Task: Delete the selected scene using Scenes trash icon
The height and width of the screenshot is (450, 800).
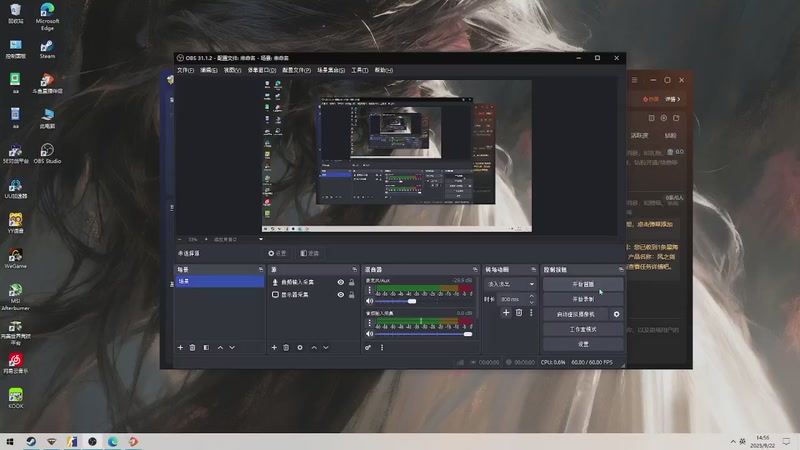Action: click(192, 347)
